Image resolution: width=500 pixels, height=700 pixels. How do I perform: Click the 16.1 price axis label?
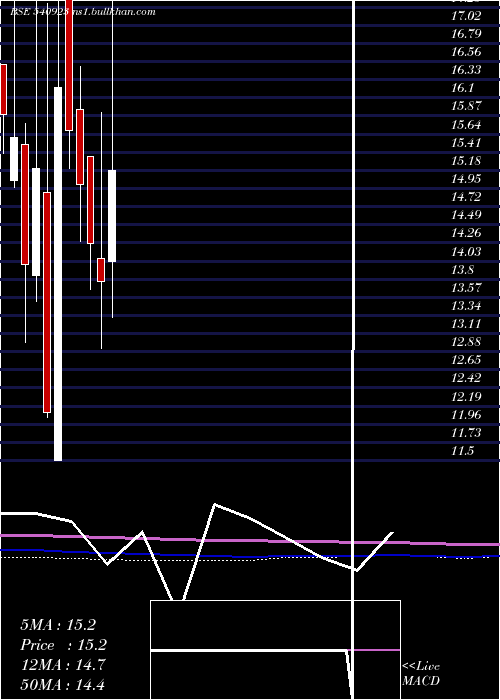[462, 88]
